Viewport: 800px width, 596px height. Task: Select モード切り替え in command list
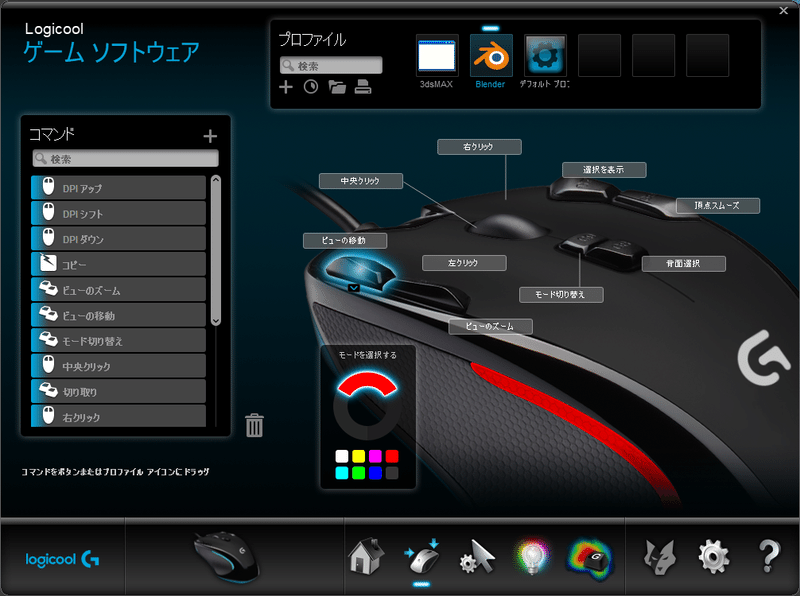click(118, 341)
